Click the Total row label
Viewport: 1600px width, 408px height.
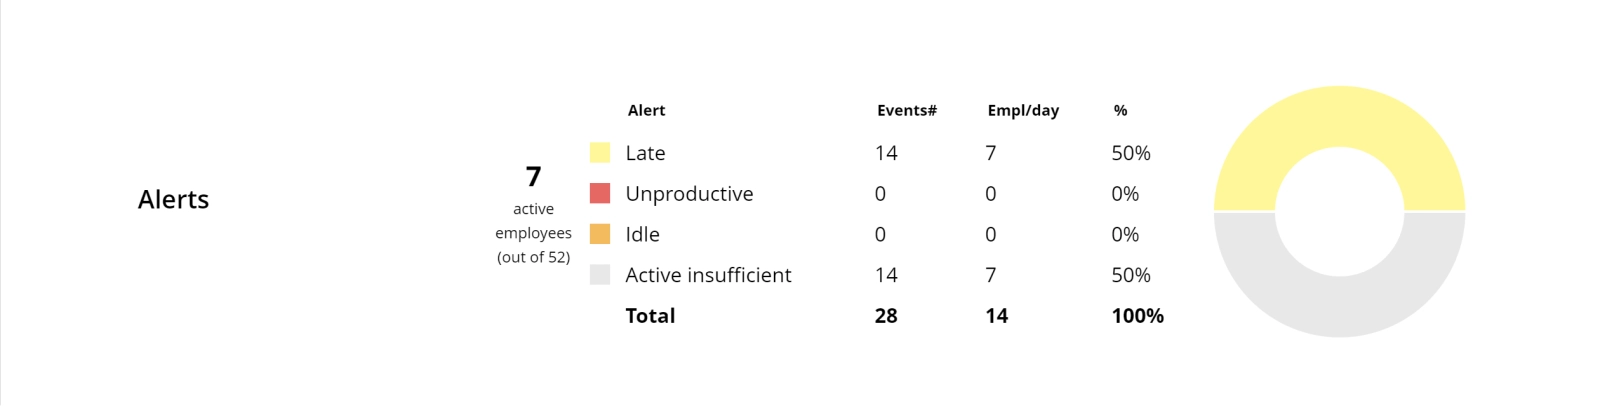click(x=650, y=316)
